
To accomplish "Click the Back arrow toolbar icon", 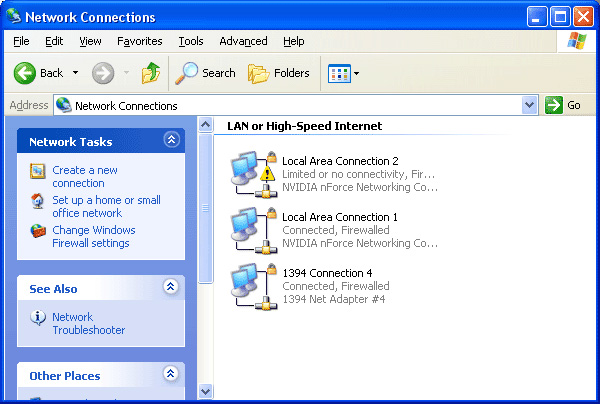I will pos(26,73).
